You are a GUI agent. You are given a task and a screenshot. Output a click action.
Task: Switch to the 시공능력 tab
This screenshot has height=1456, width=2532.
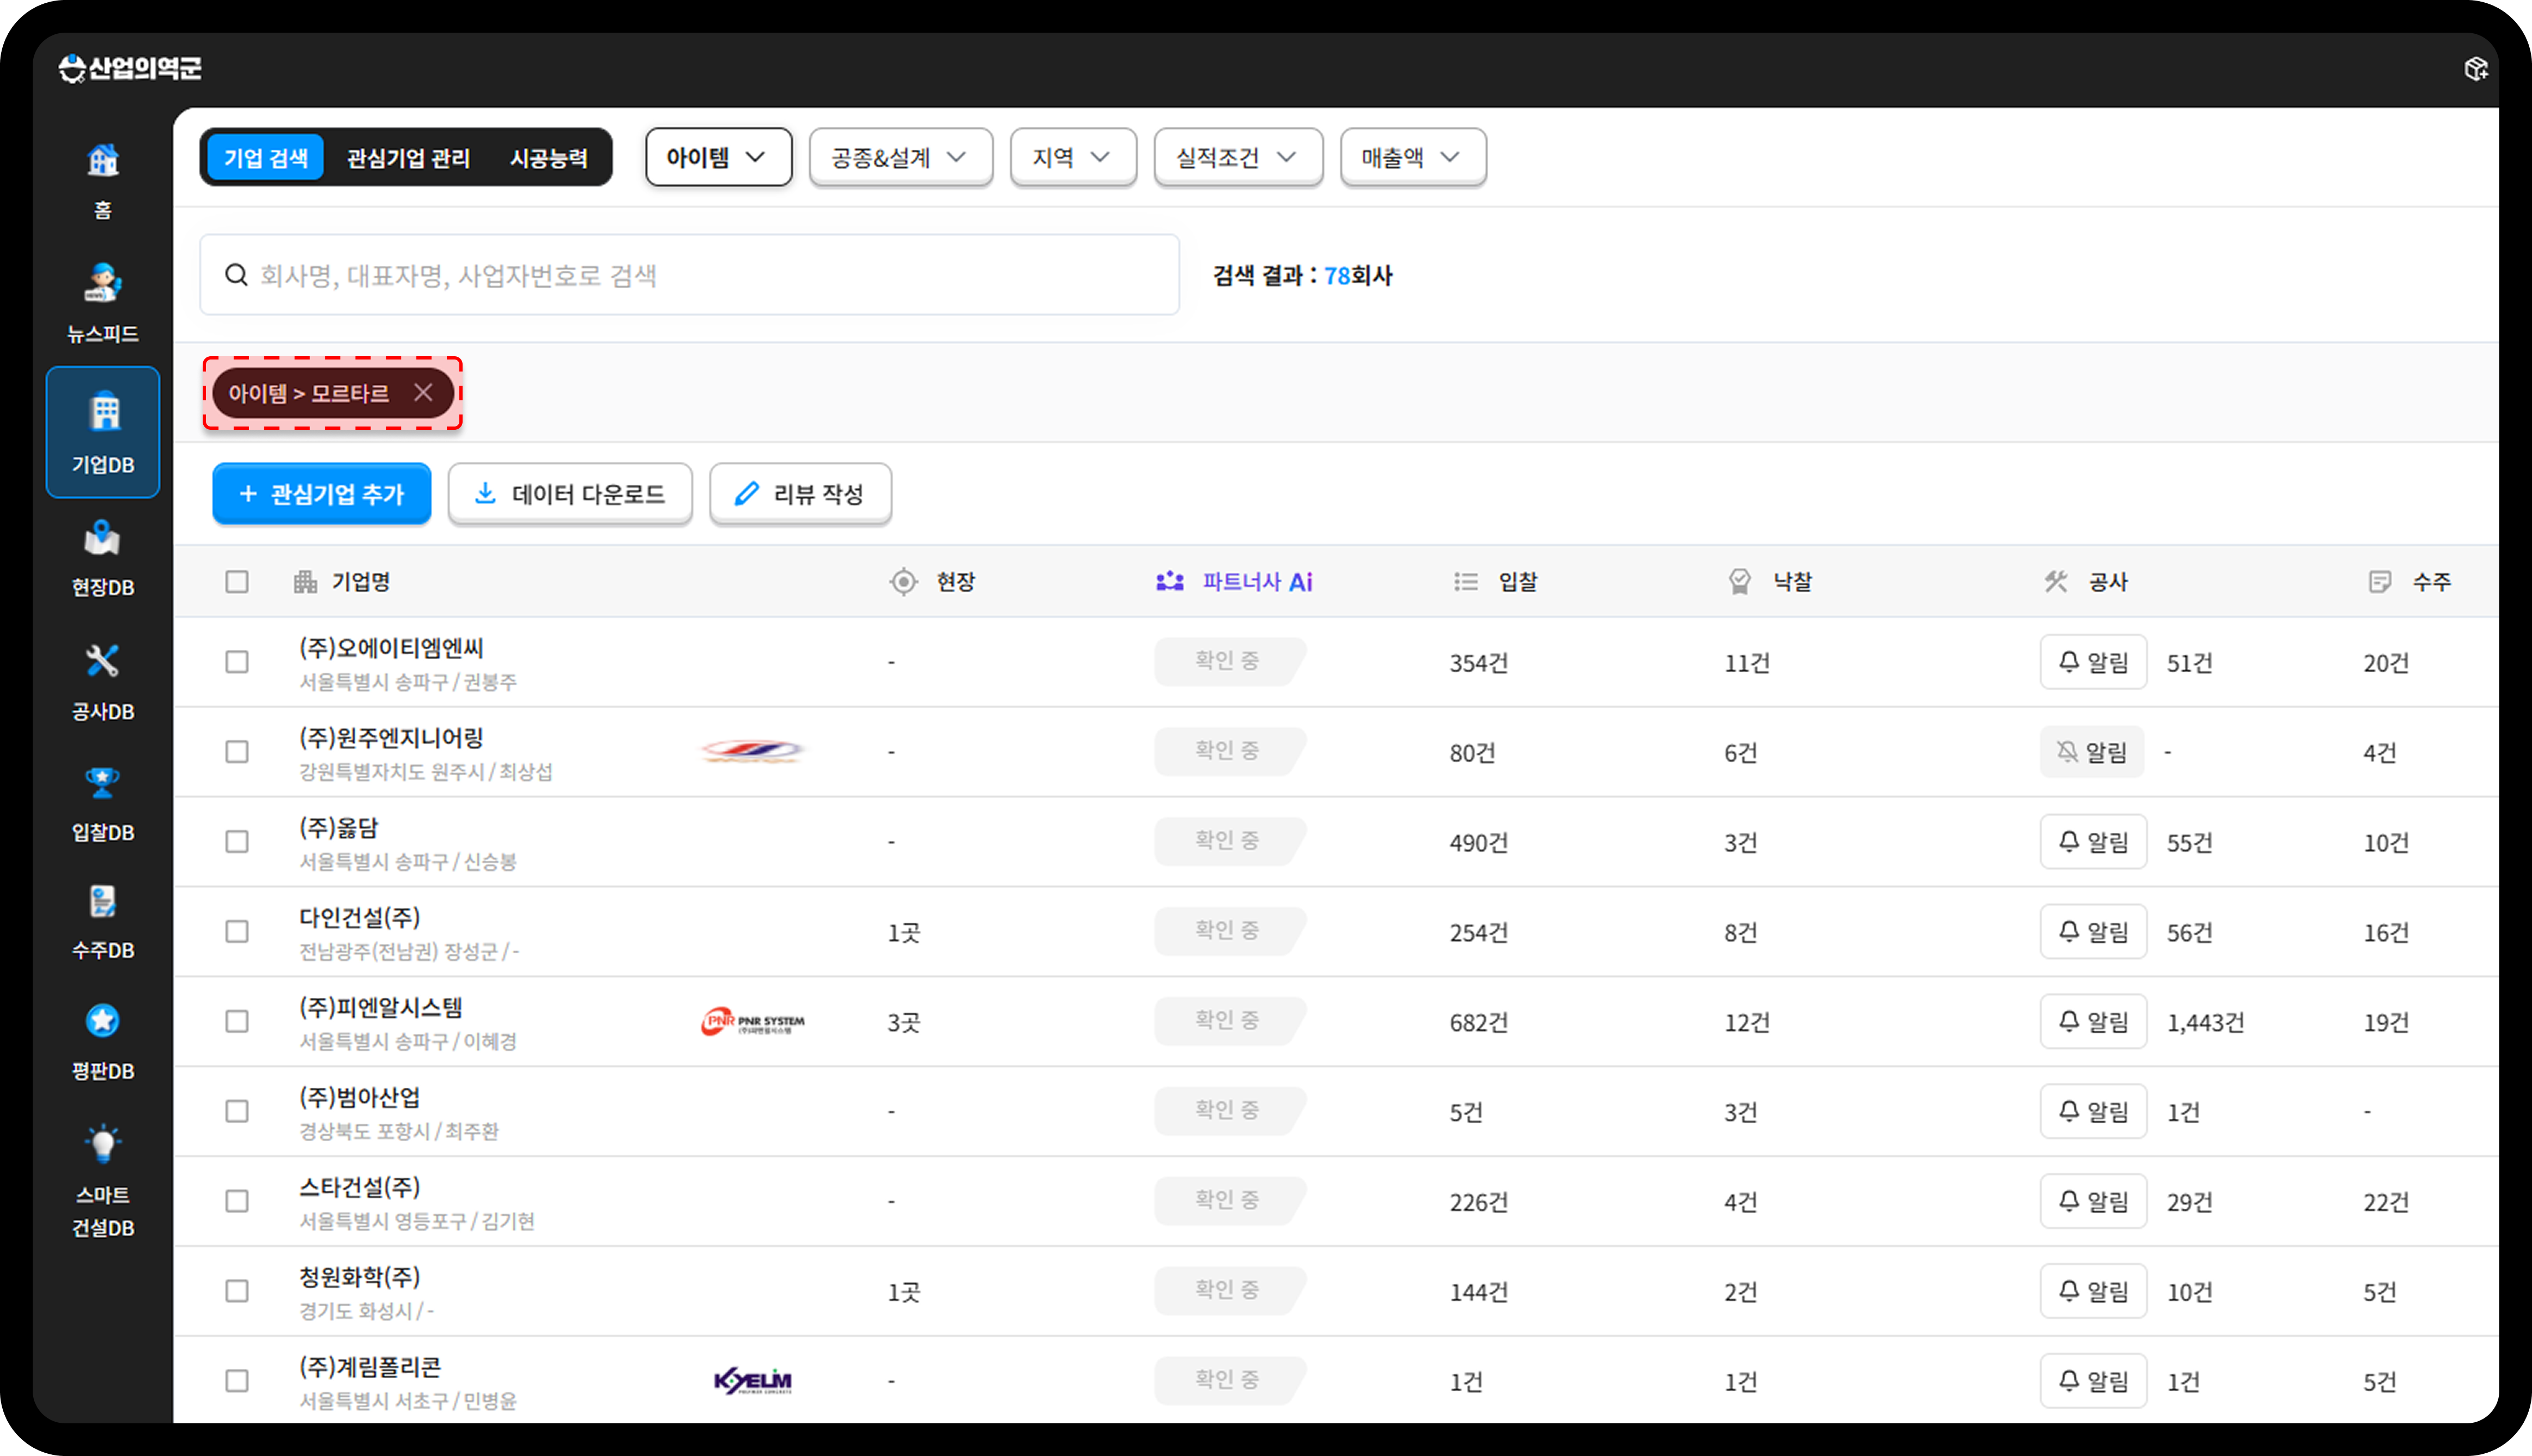(x=548, y=158)
